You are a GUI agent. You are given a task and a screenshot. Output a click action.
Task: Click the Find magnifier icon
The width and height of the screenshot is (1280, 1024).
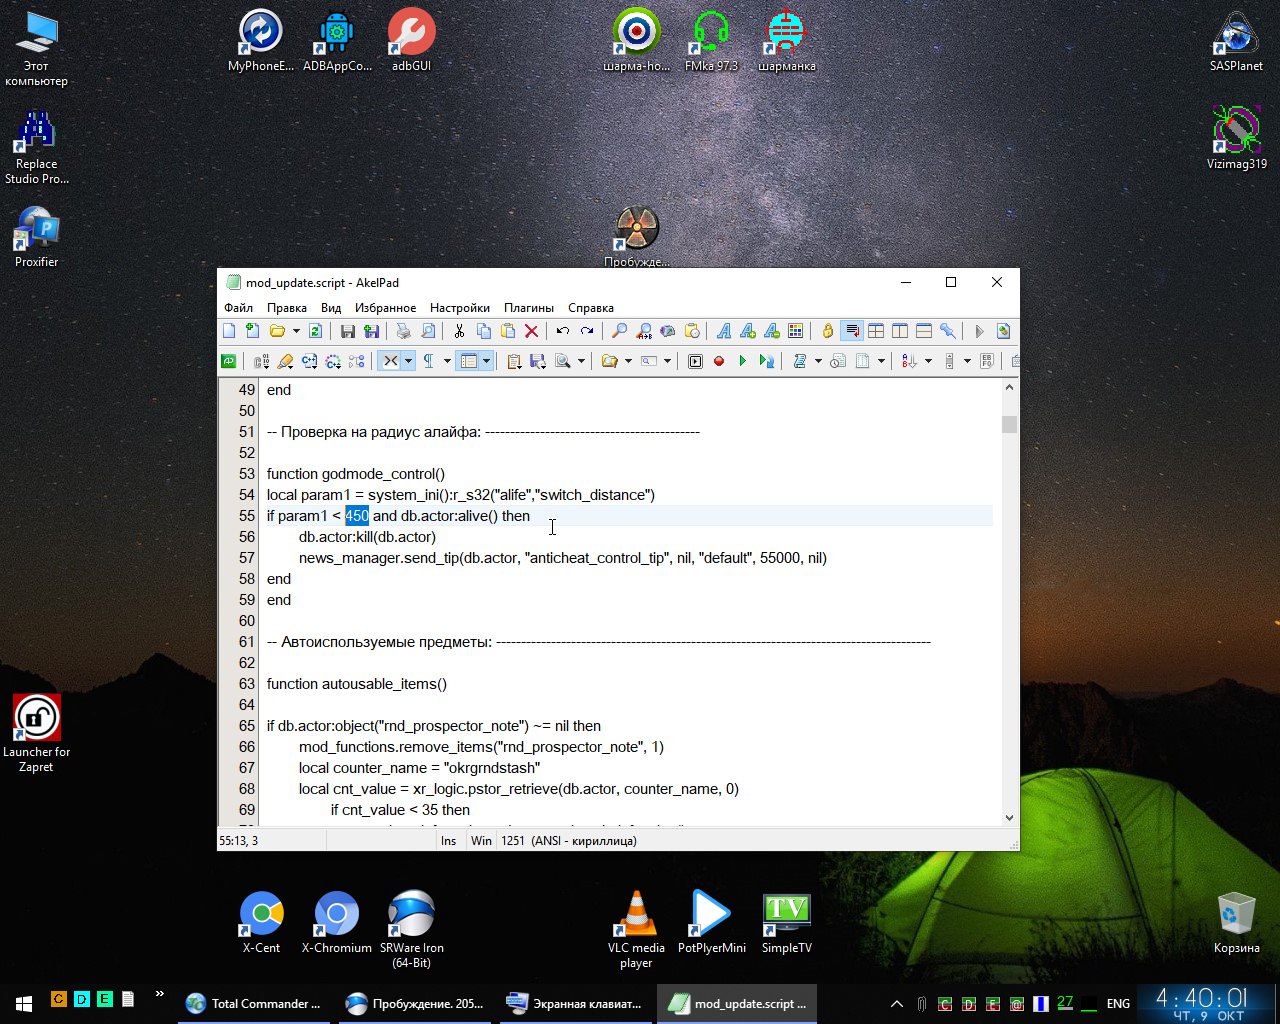pyautogui.click(x=619, y=331)
